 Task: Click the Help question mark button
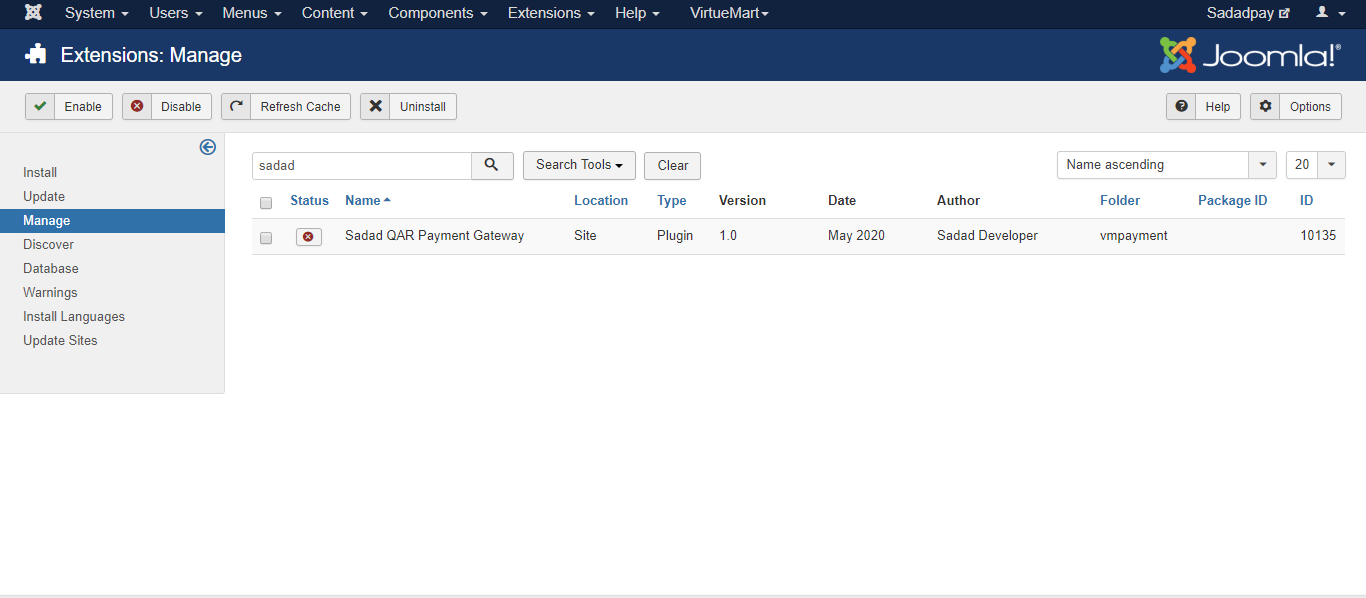(x=1203, y=107)
